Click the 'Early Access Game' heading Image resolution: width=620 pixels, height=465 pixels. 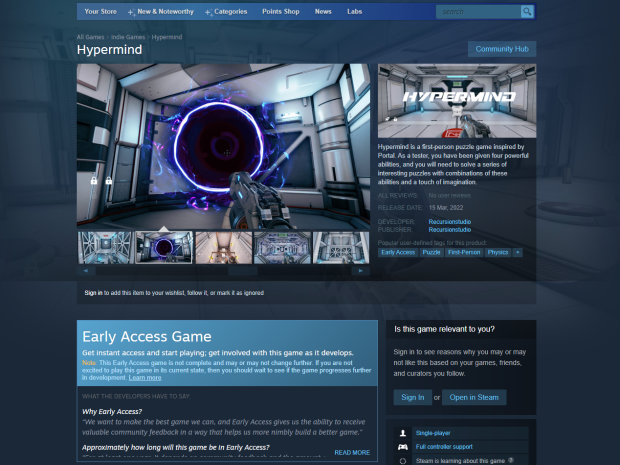coord(147,336)
